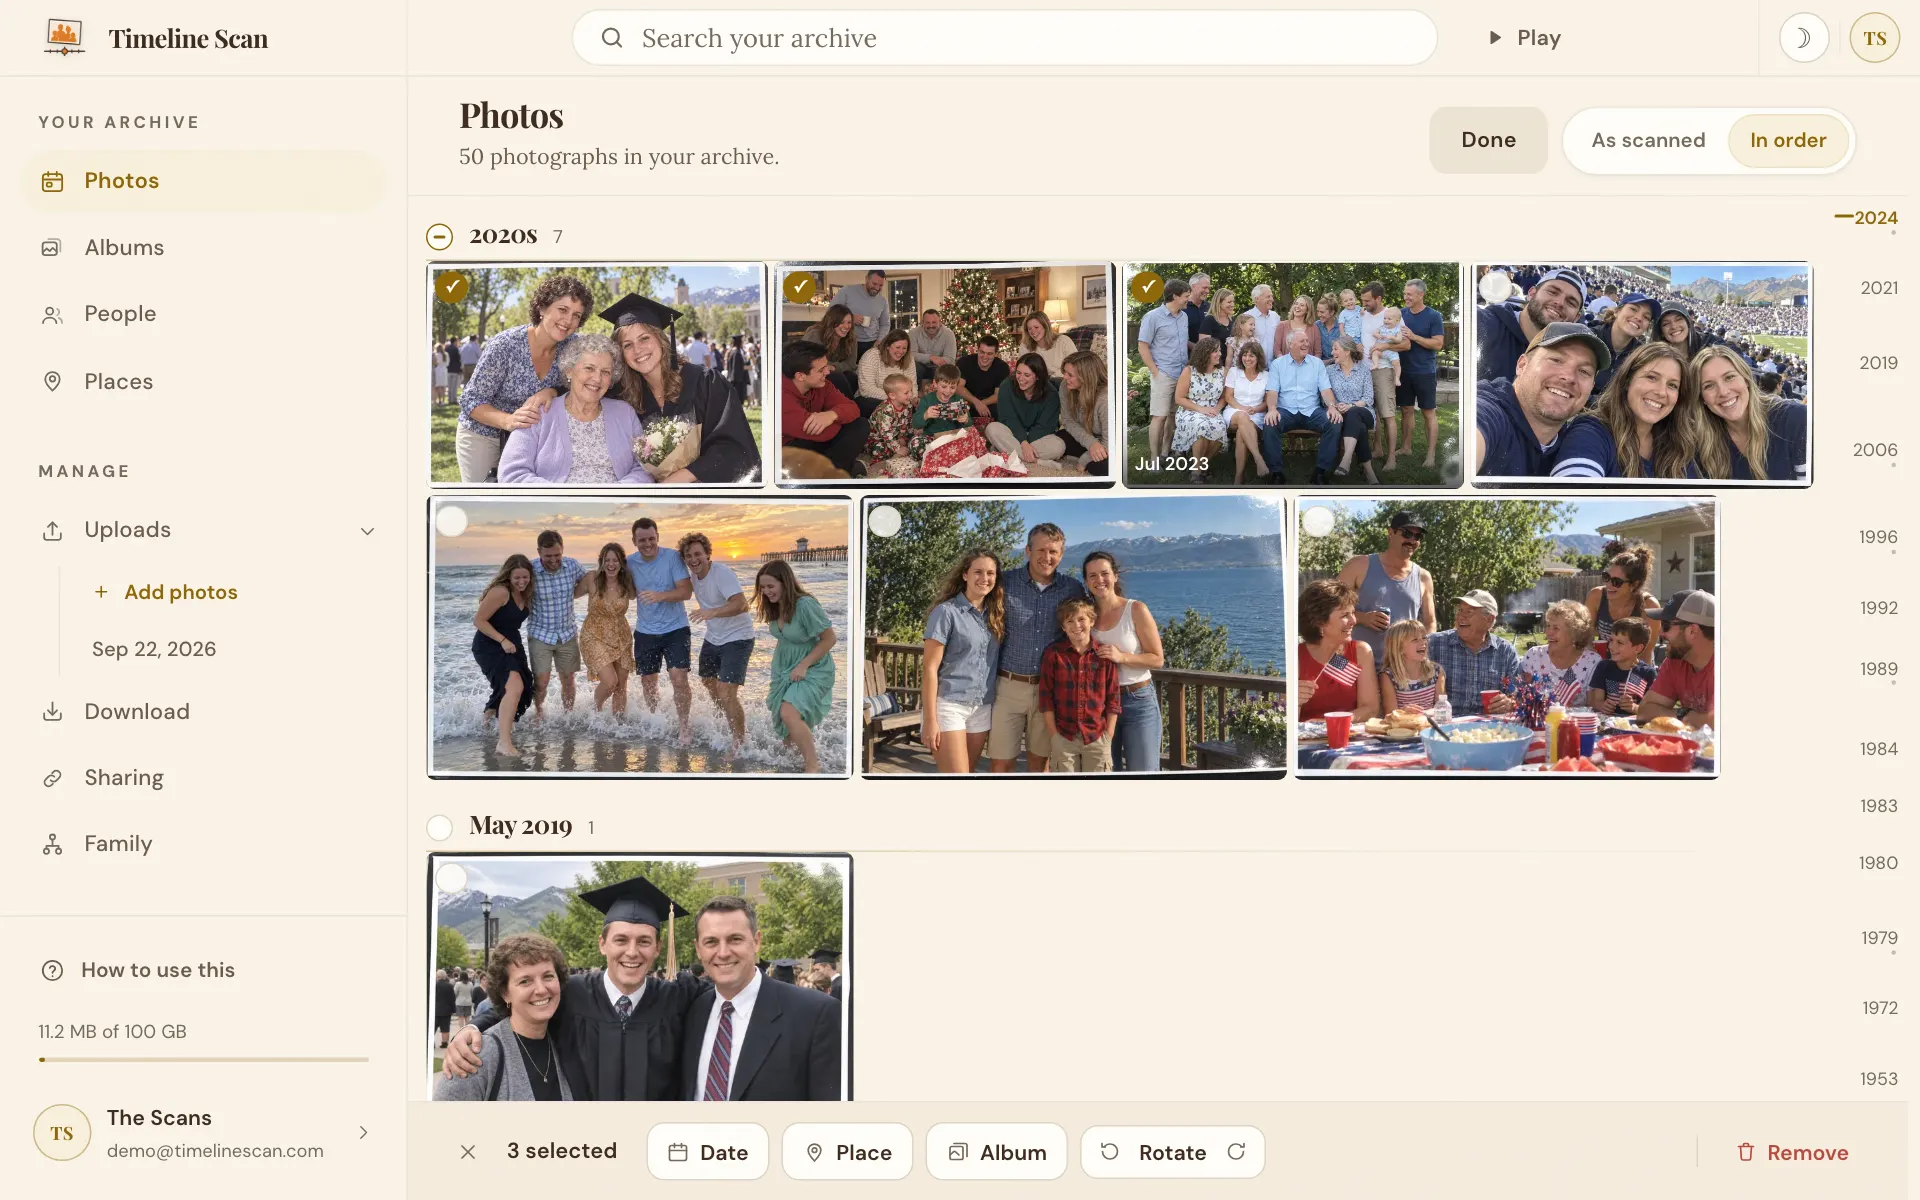Screen dimensions: 1920x1200
Task: Open Places in the sidebar
Action: pos(203,381)
